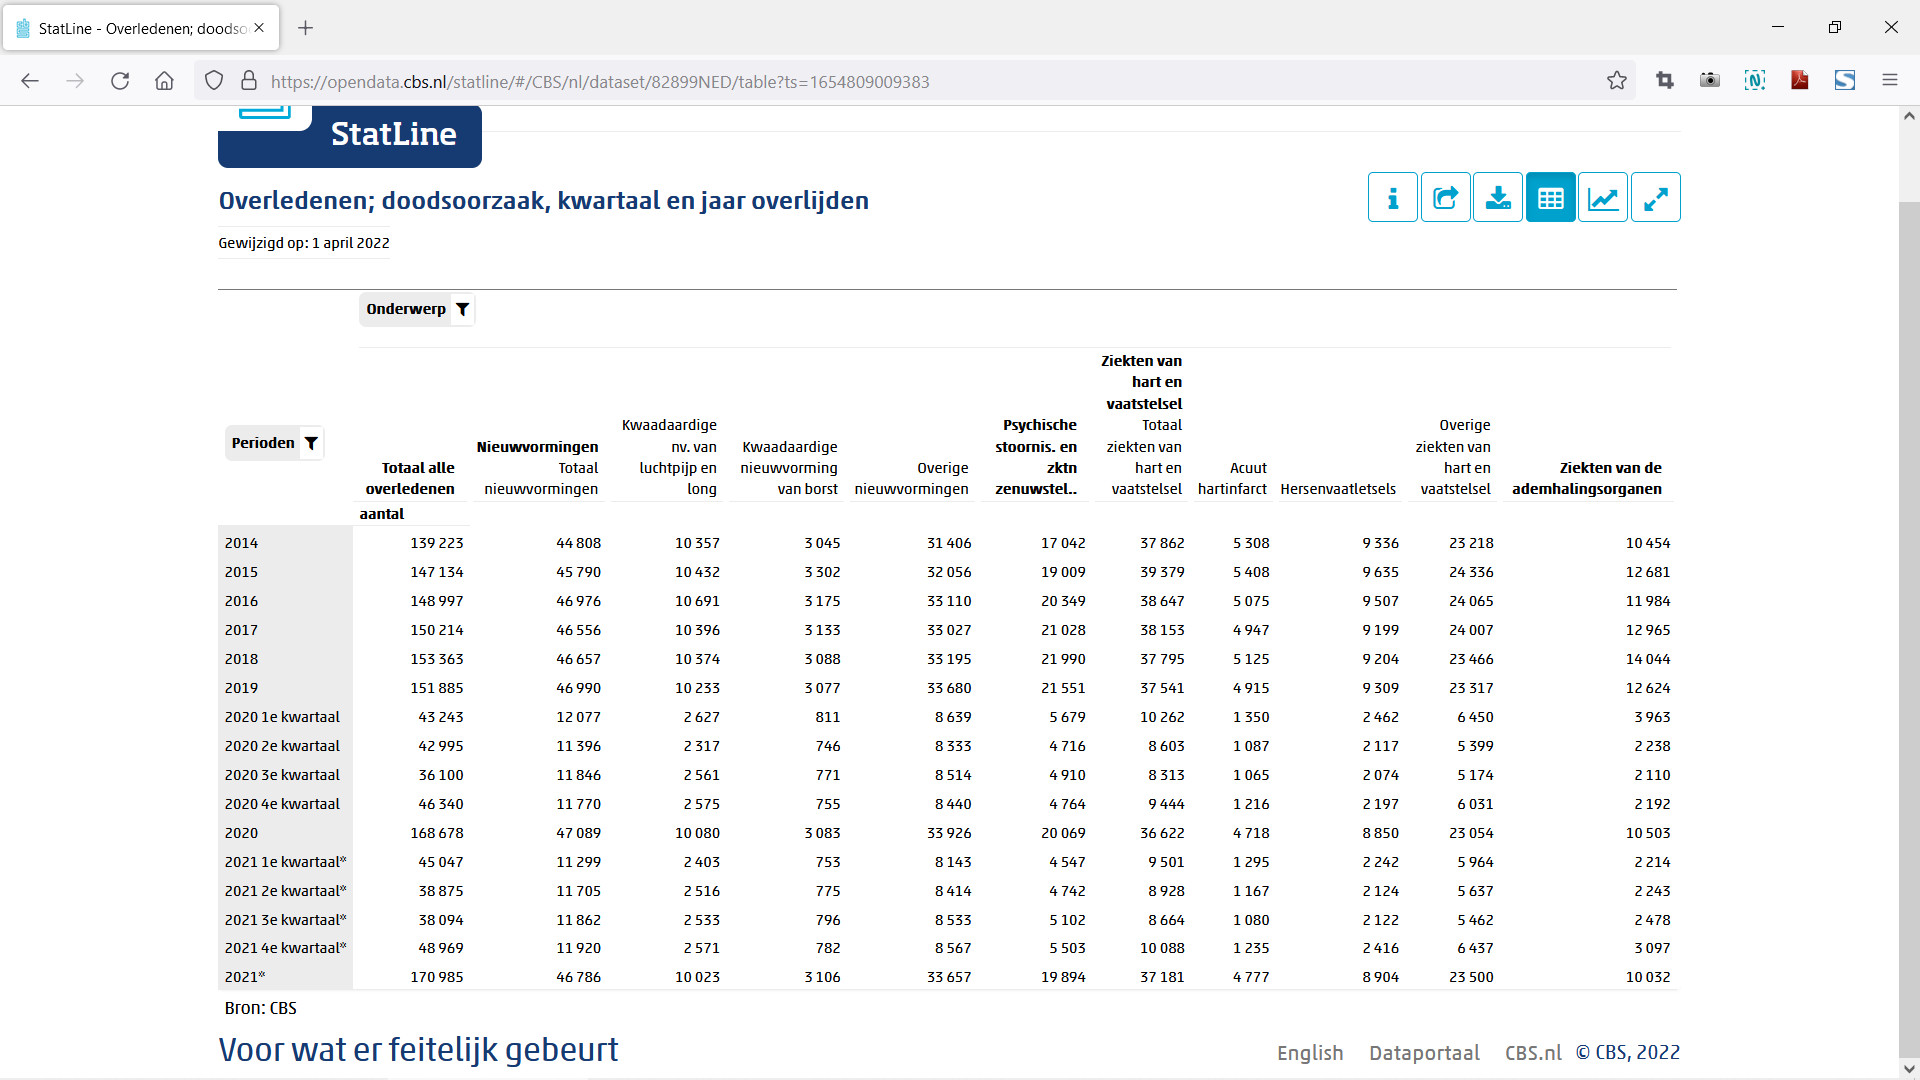Bookmark this page with star icon
This screenshot has height=1080, width=1920.
(x=1616, y=81)
